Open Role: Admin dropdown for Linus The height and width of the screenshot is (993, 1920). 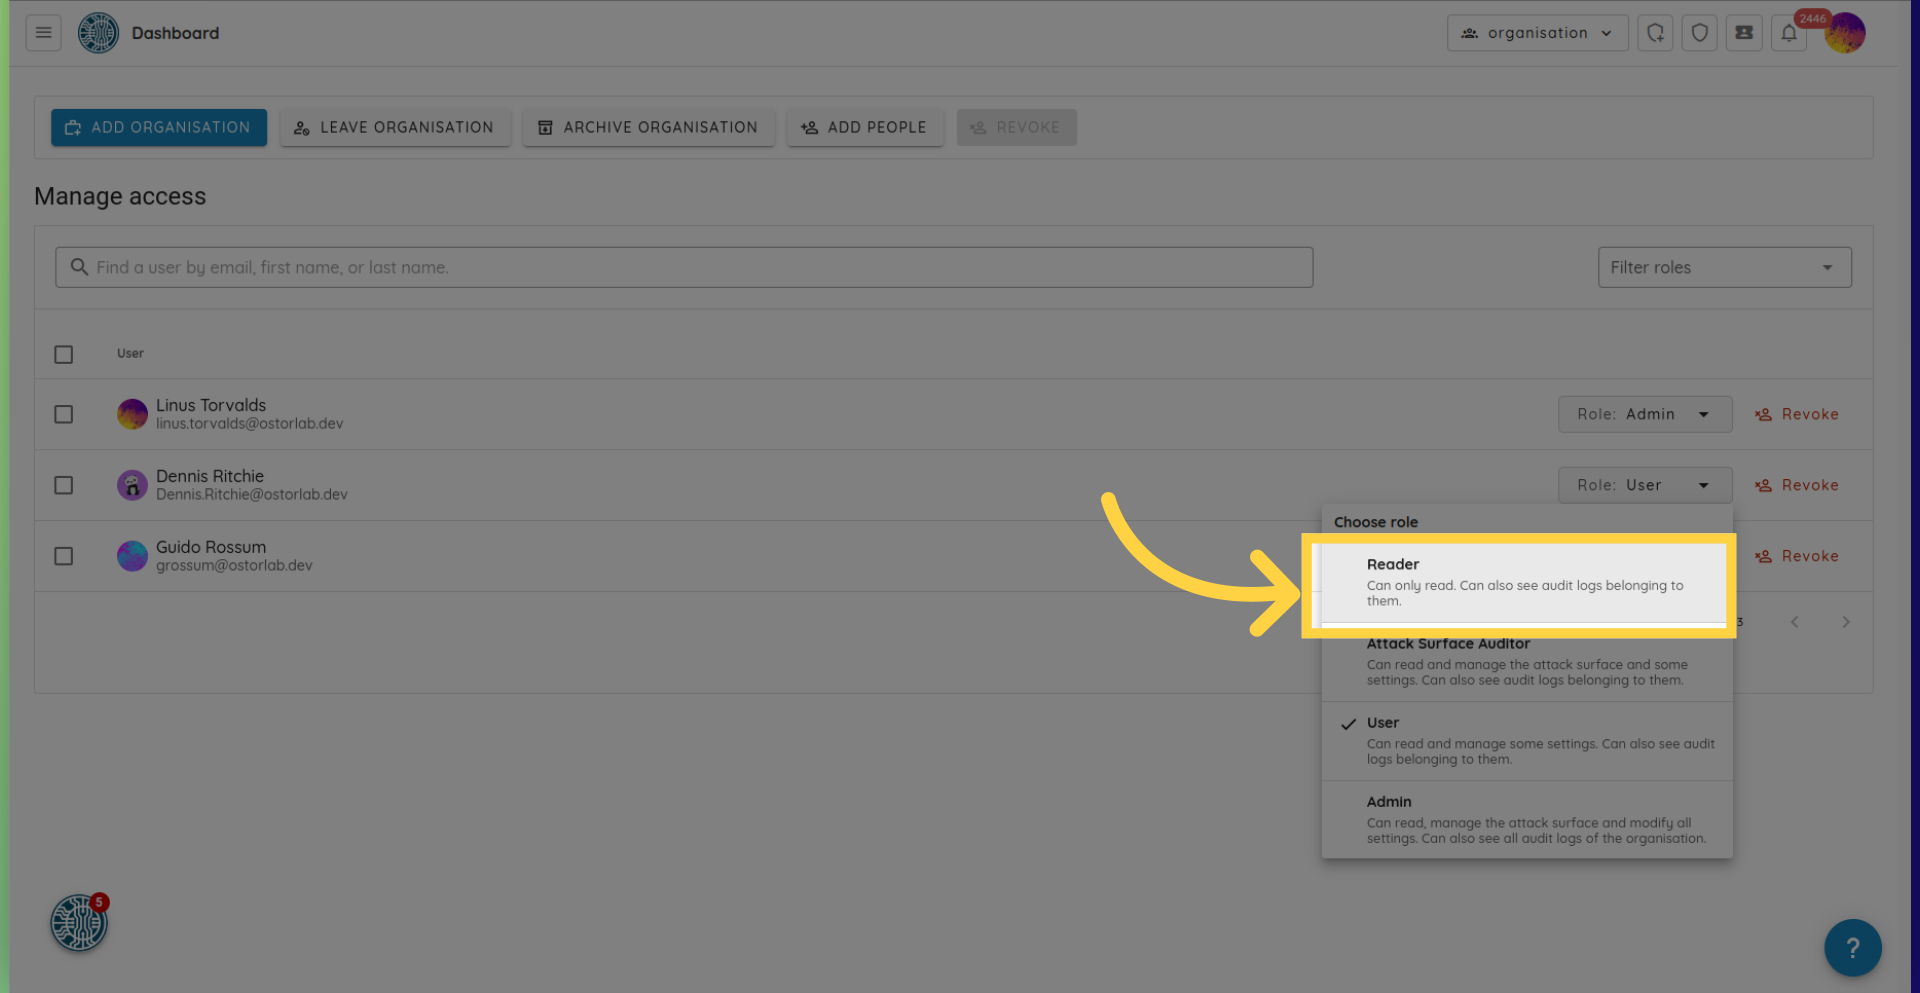click(1644, 414)
